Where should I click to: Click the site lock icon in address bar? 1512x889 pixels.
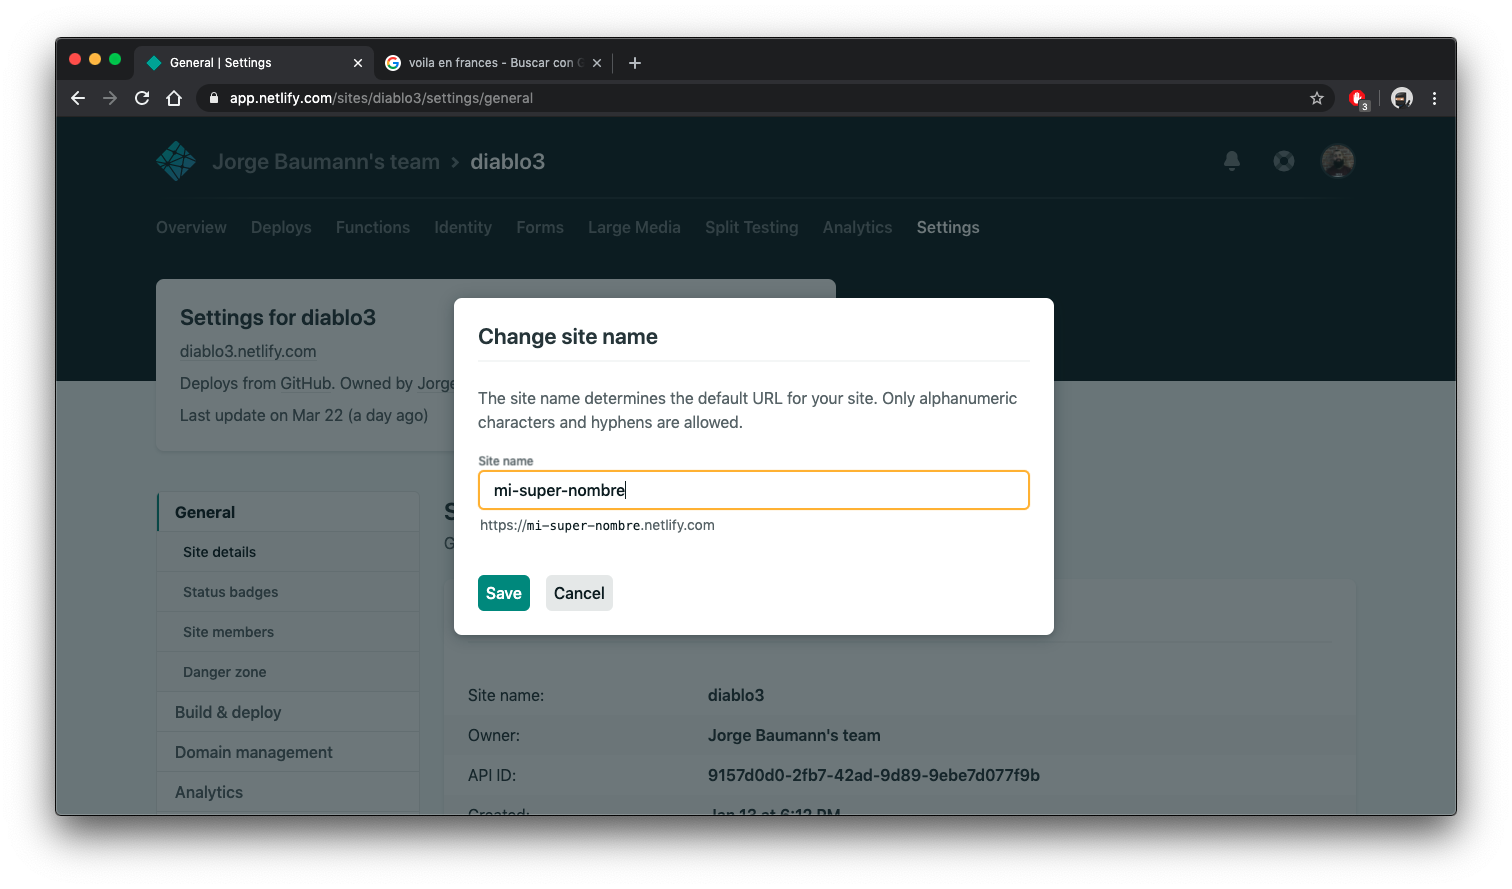click(x=213, y=98)
